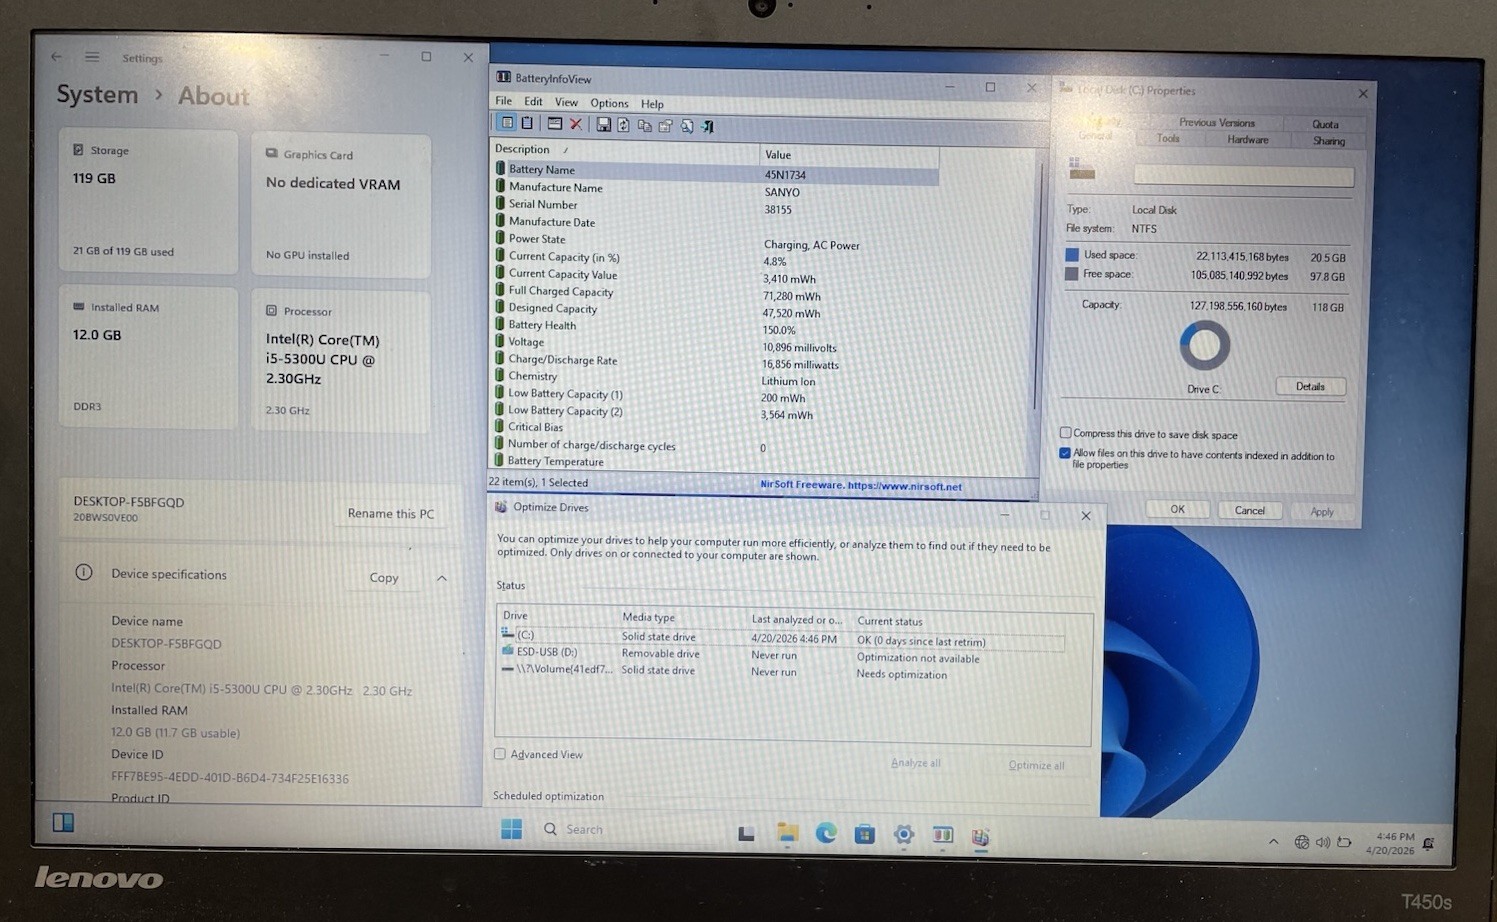
Task: Click the Free space gray color swatch
Action: click(x=1071, y=273)
